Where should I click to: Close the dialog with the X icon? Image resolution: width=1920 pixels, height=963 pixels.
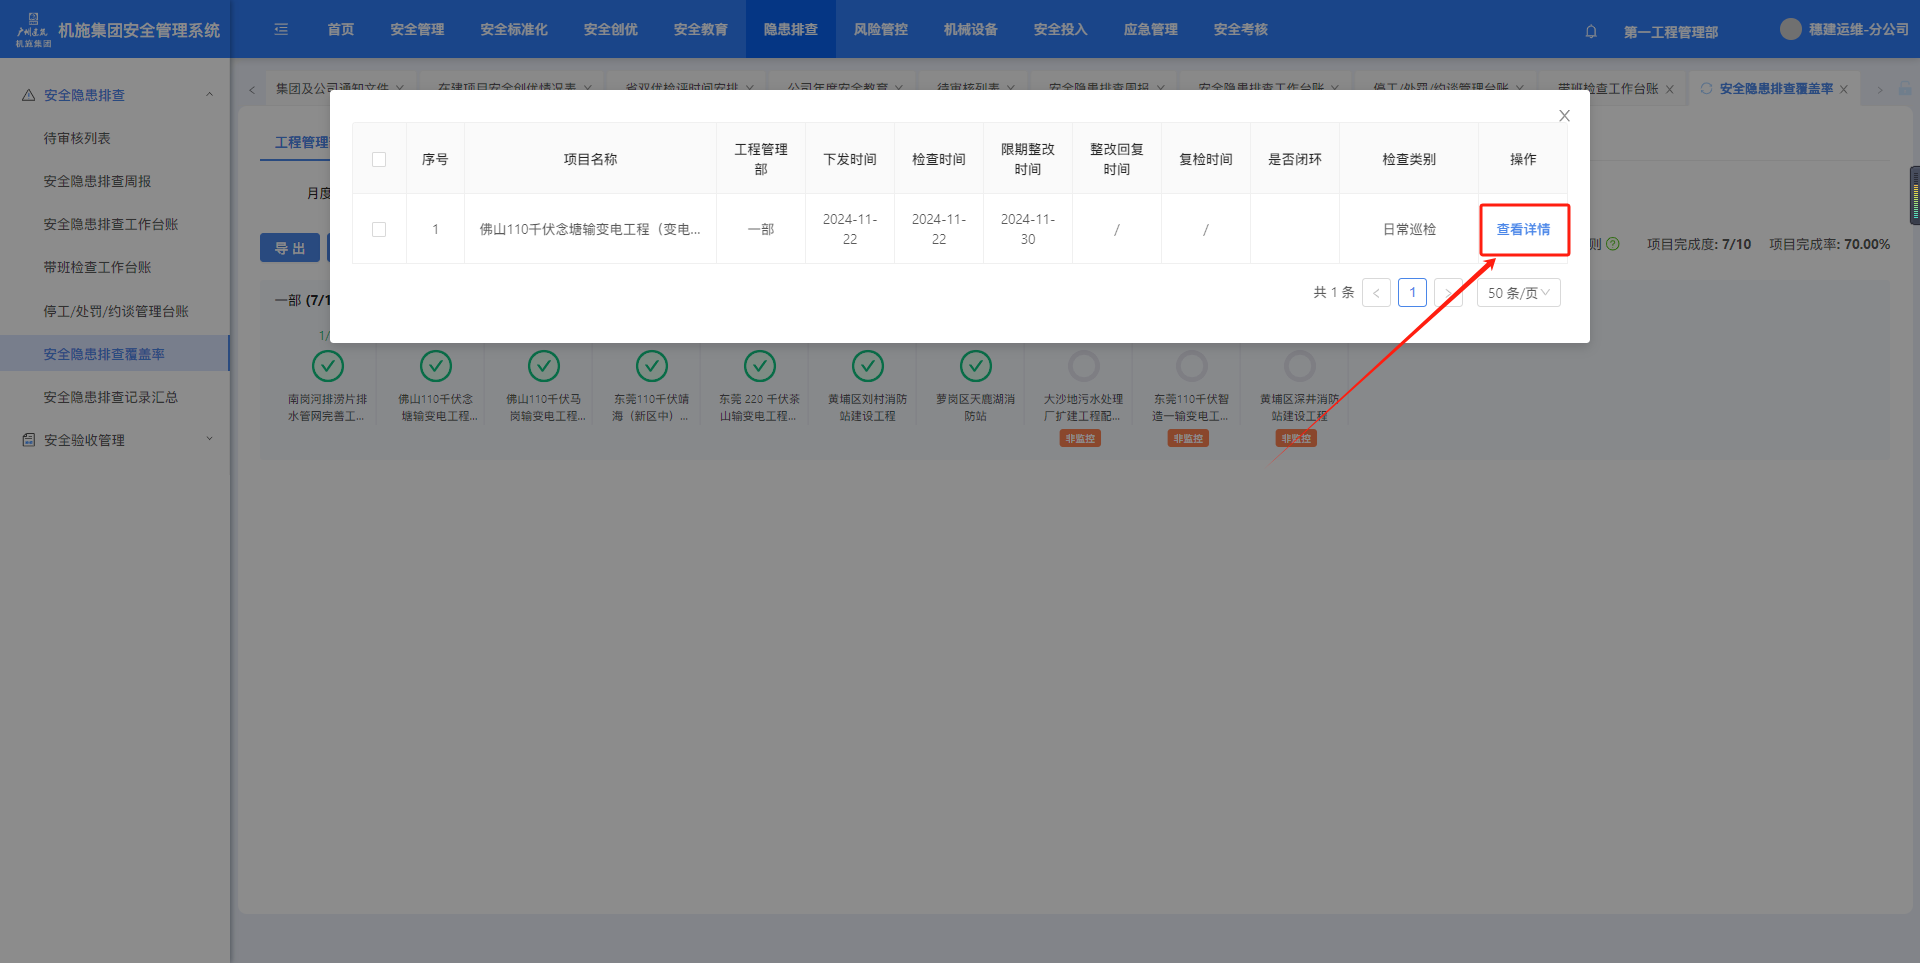[1564, 116]
